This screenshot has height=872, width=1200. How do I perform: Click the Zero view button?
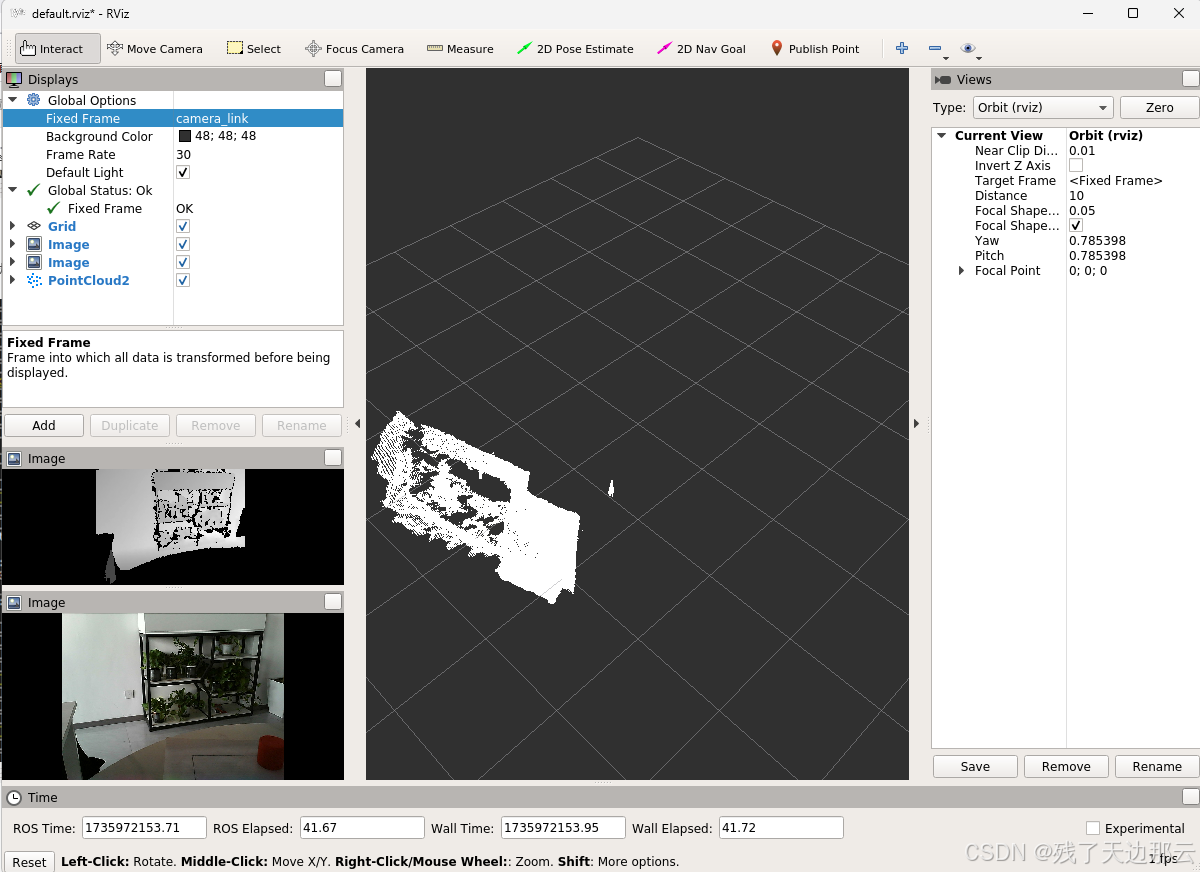click(1159, 107)
